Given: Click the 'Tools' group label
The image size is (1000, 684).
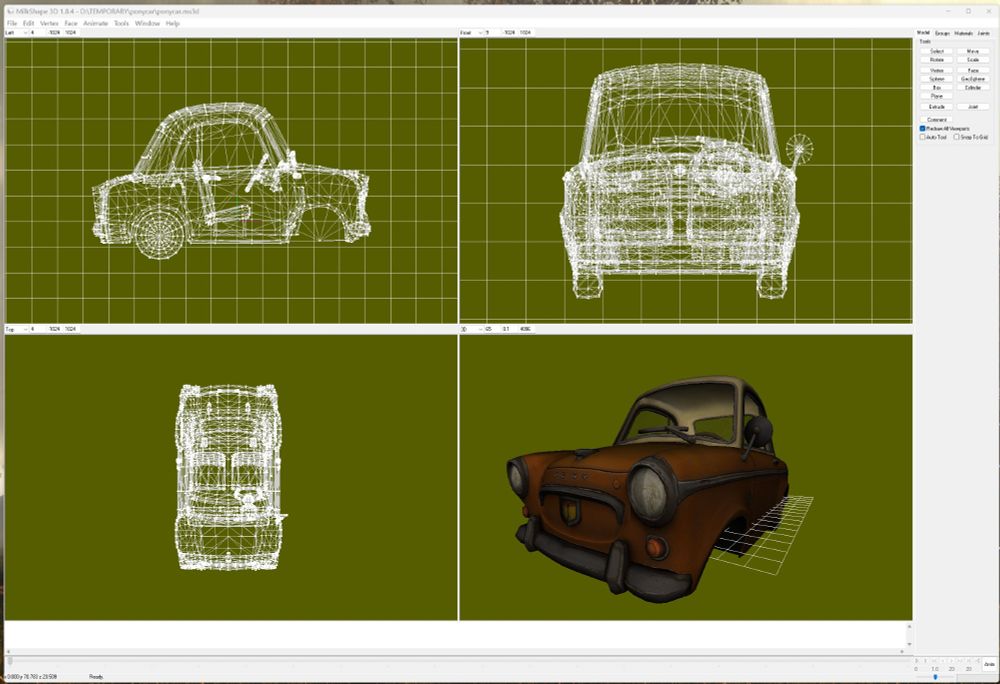Looking at the screenshot, I should [925, 41].
